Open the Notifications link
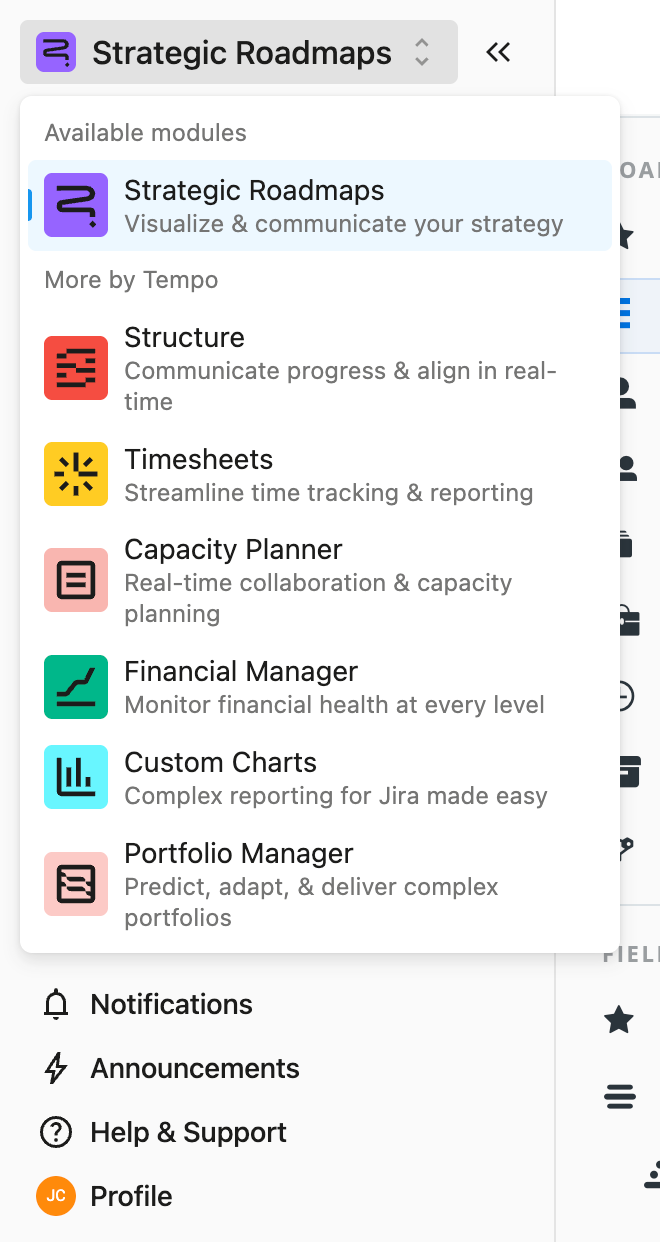Image resolution: width=660 pixels, height=1242 pixels. point(171,1004)
